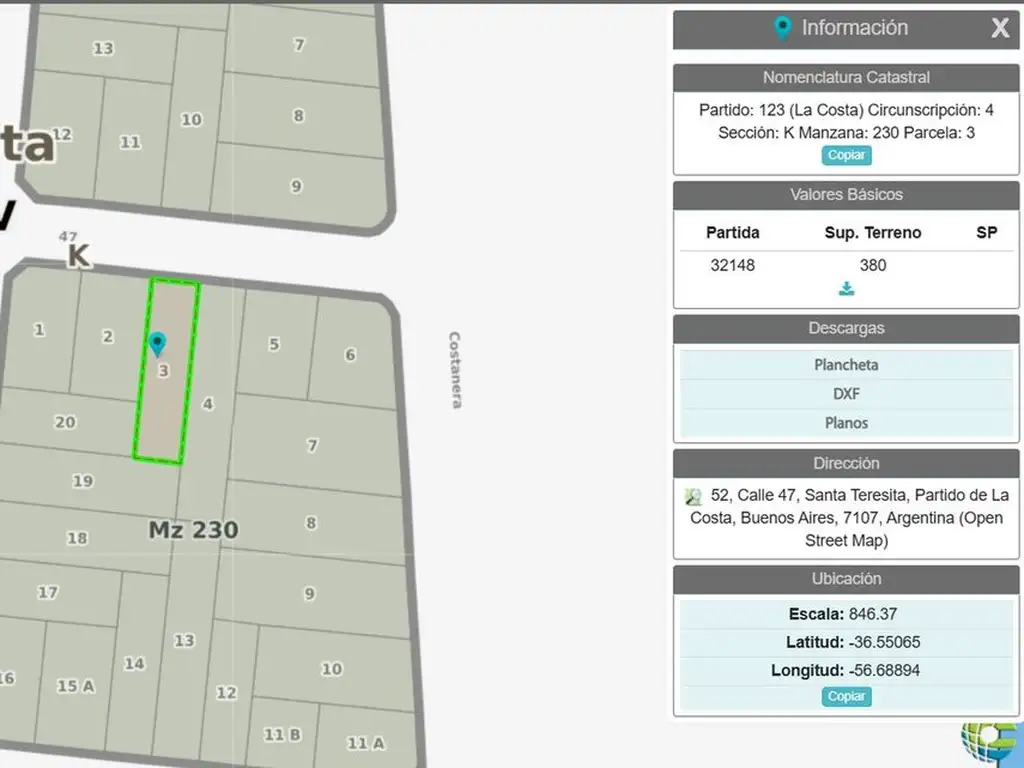
Task: Download the DXF file
Action: click(x=846, y=394)
